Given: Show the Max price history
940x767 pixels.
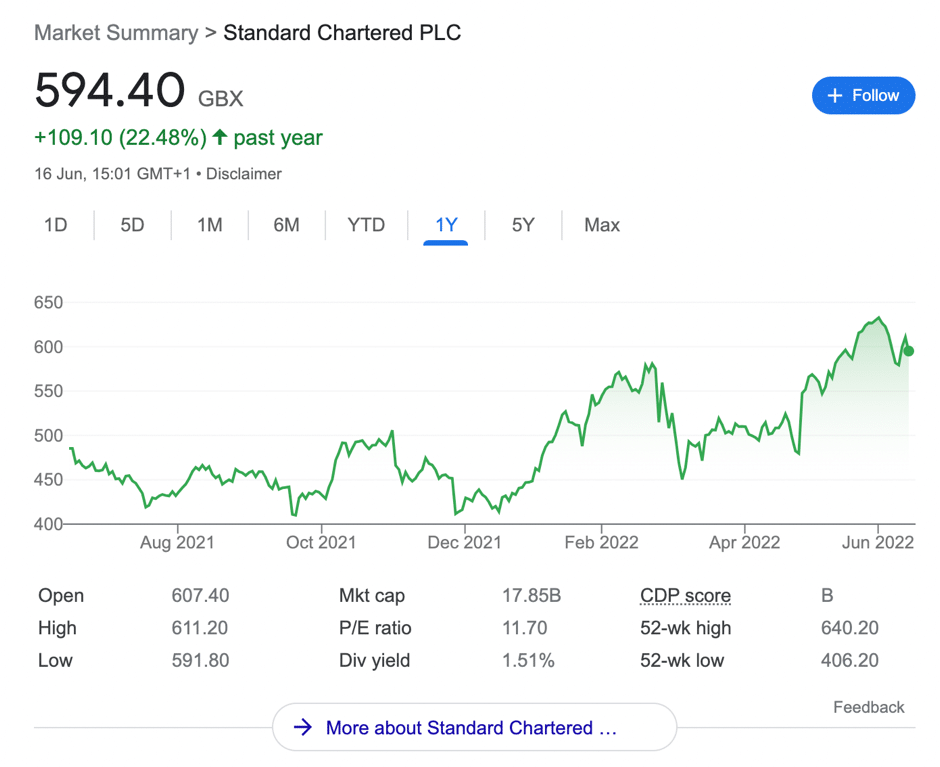Looking at the screenshot, I should pos(602,225).
